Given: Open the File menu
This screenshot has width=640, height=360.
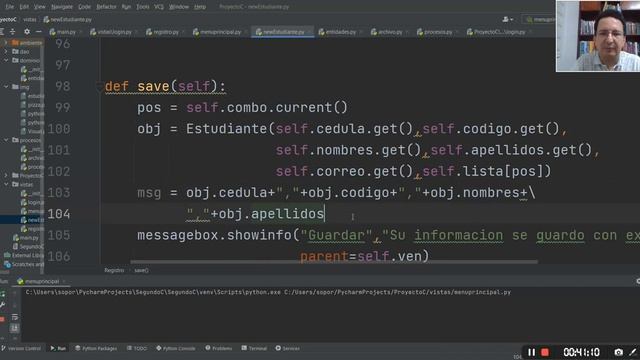Looking at the screenshot, I should (x=10, y=7).
